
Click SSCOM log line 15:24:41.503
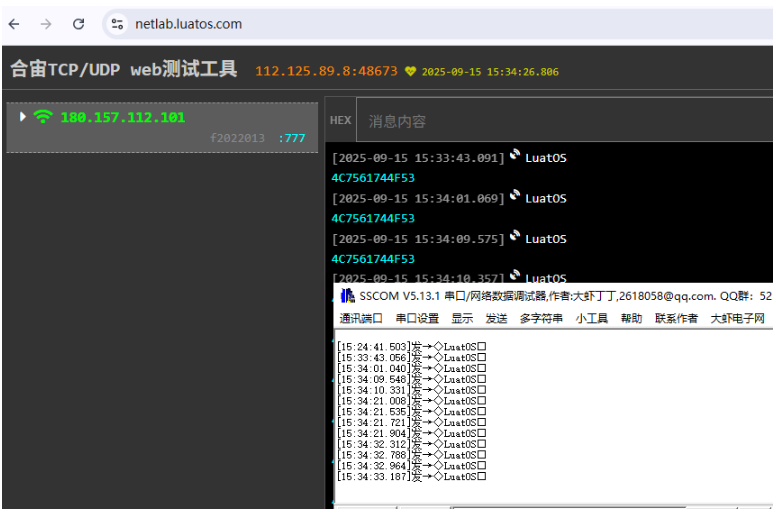(411, 347)
